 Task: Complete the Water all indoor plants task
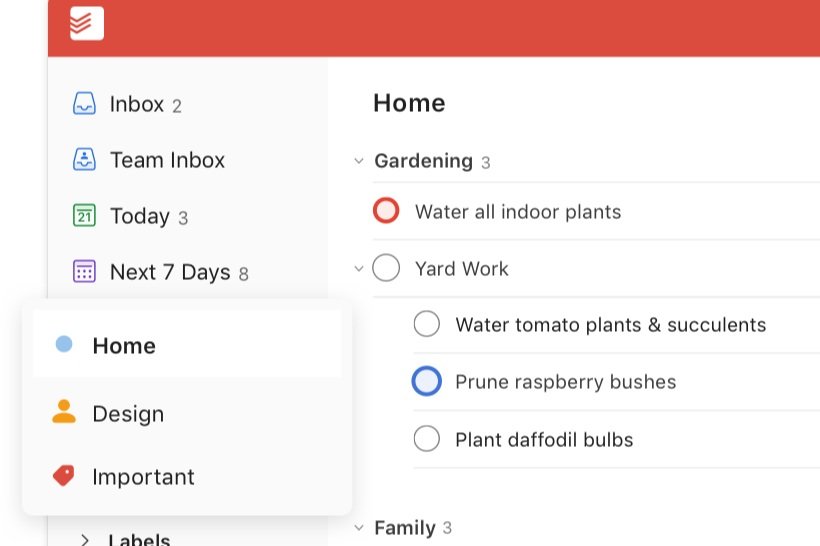click(386, 210)
